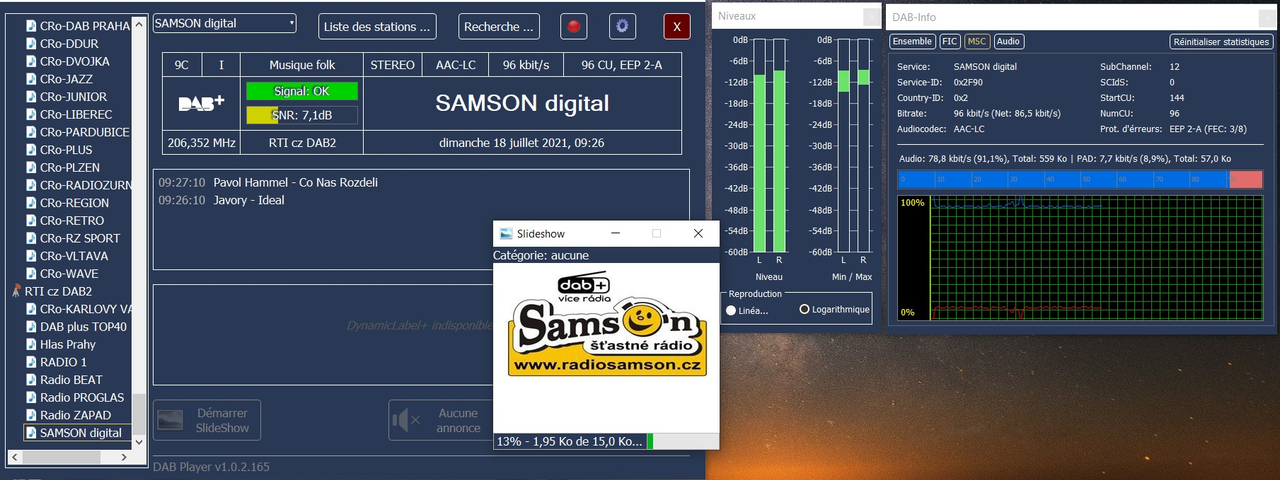1280x480 pixels.
Task: Select CRo-LIBEREC in station tree
Action: [76, 115]
